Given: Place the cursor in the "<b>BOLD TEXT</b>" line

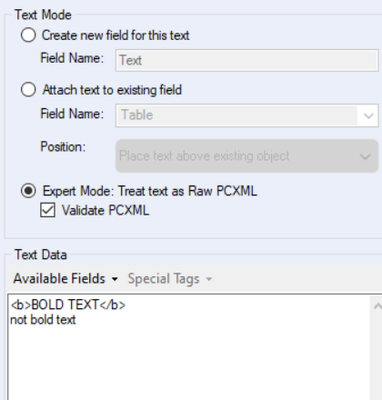Looking at the screenshot, I should click(68, 305).
